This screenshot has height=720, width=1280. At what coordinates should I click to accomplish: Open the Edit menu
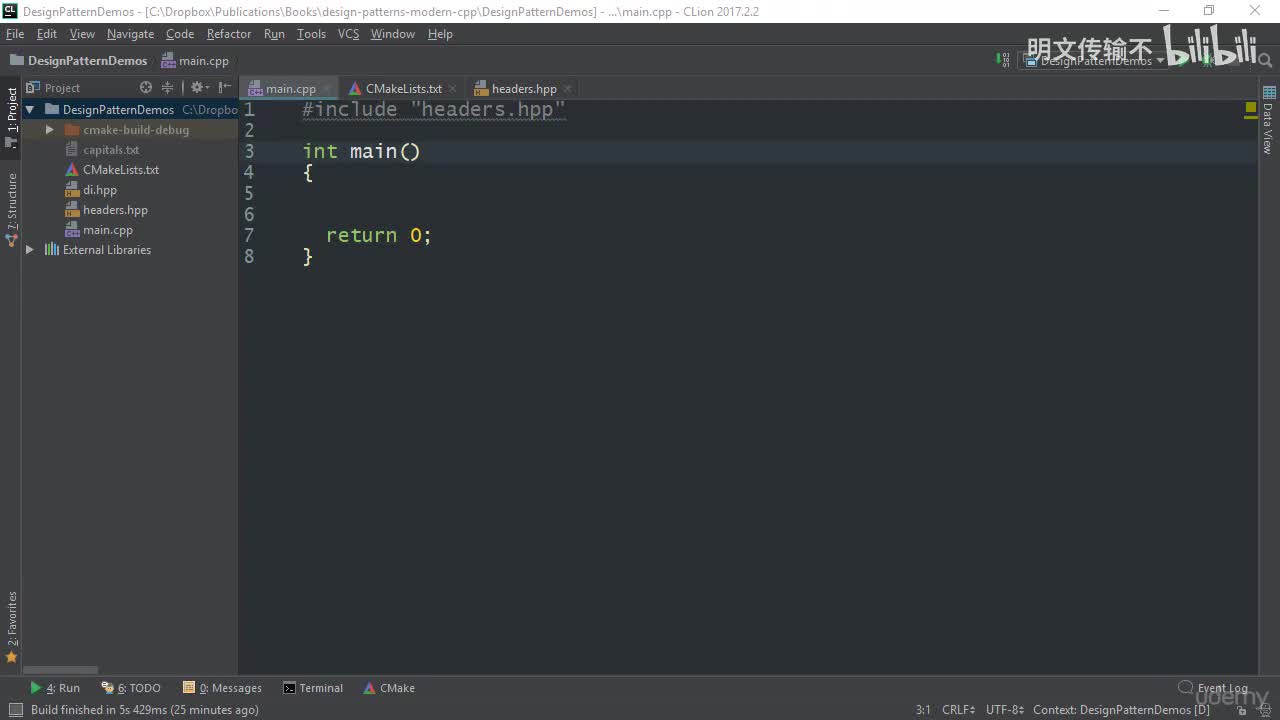47,34
